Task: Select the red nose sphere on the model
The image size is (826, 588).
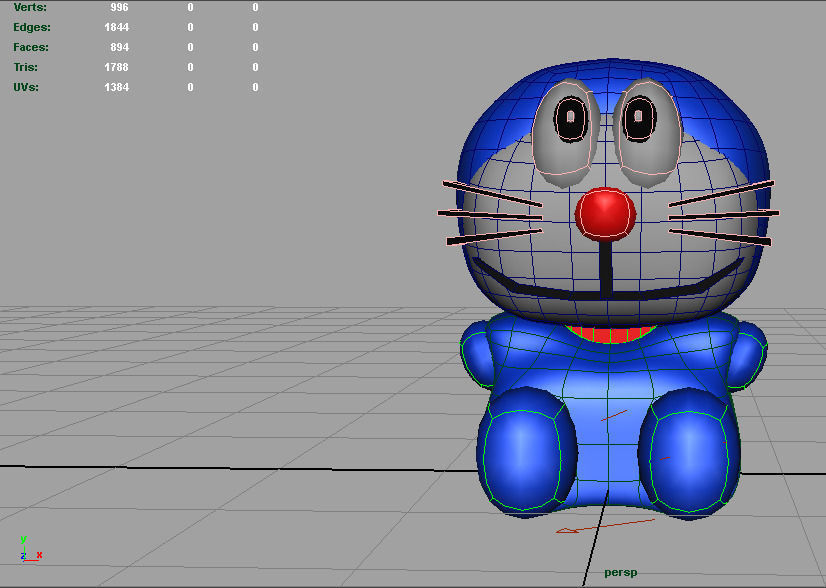Action: [605, 214]
